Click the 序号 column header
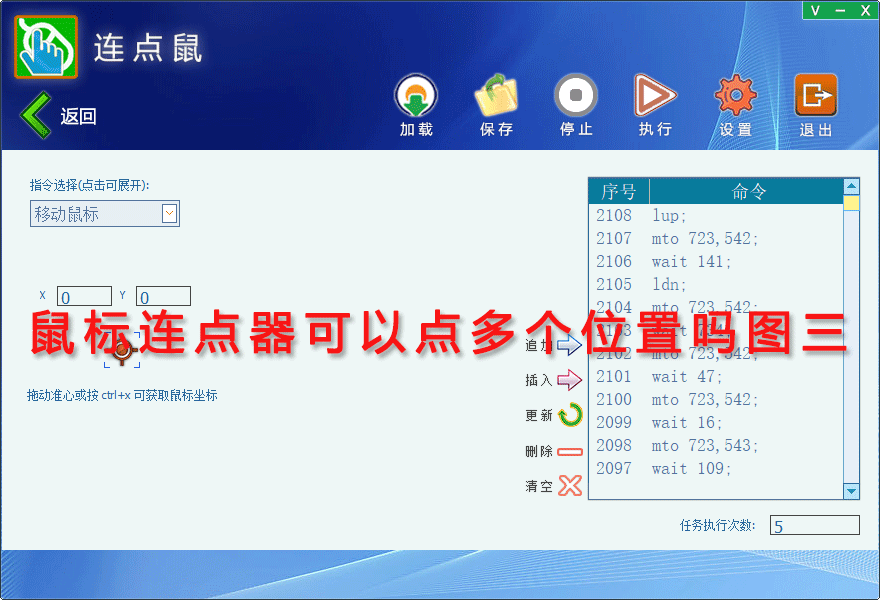The width and height of the screenshot is (880, 600). click(619, 191)
